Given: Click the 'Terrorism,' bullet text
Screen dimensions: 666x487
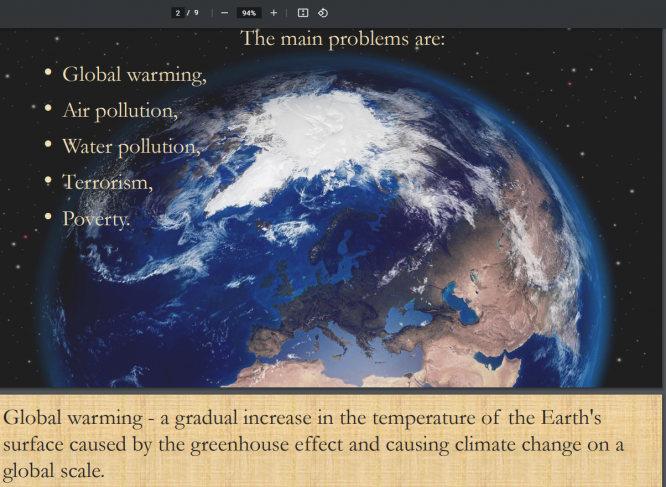Looking at the screenshot, I should (107, 183).
